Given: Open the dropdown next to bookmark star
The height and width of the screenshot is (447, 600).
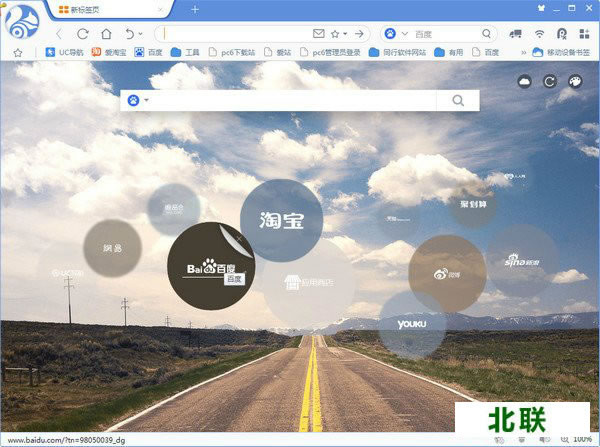Looking at the screenshot, I should coord(345,34).
